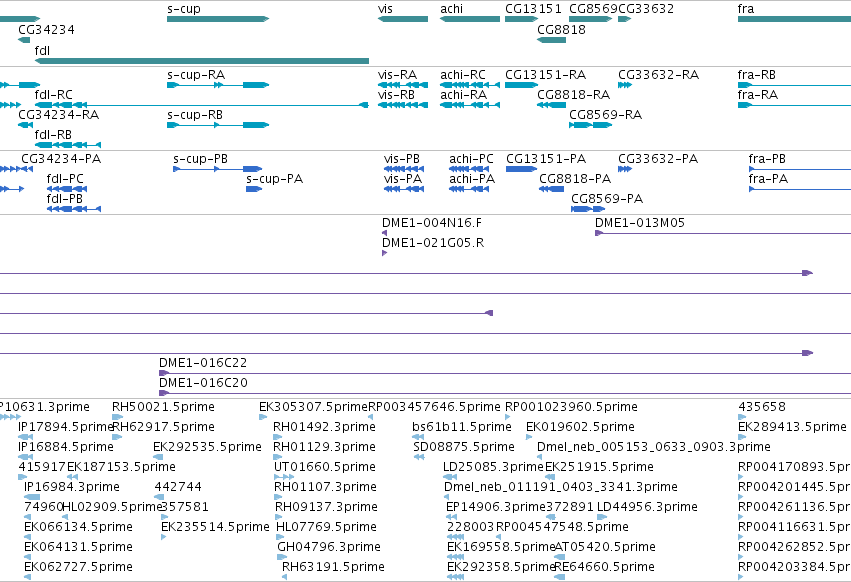Select the s-cup gene bar
Viewport: 851px width, 582px height.
tap(218, 19)
